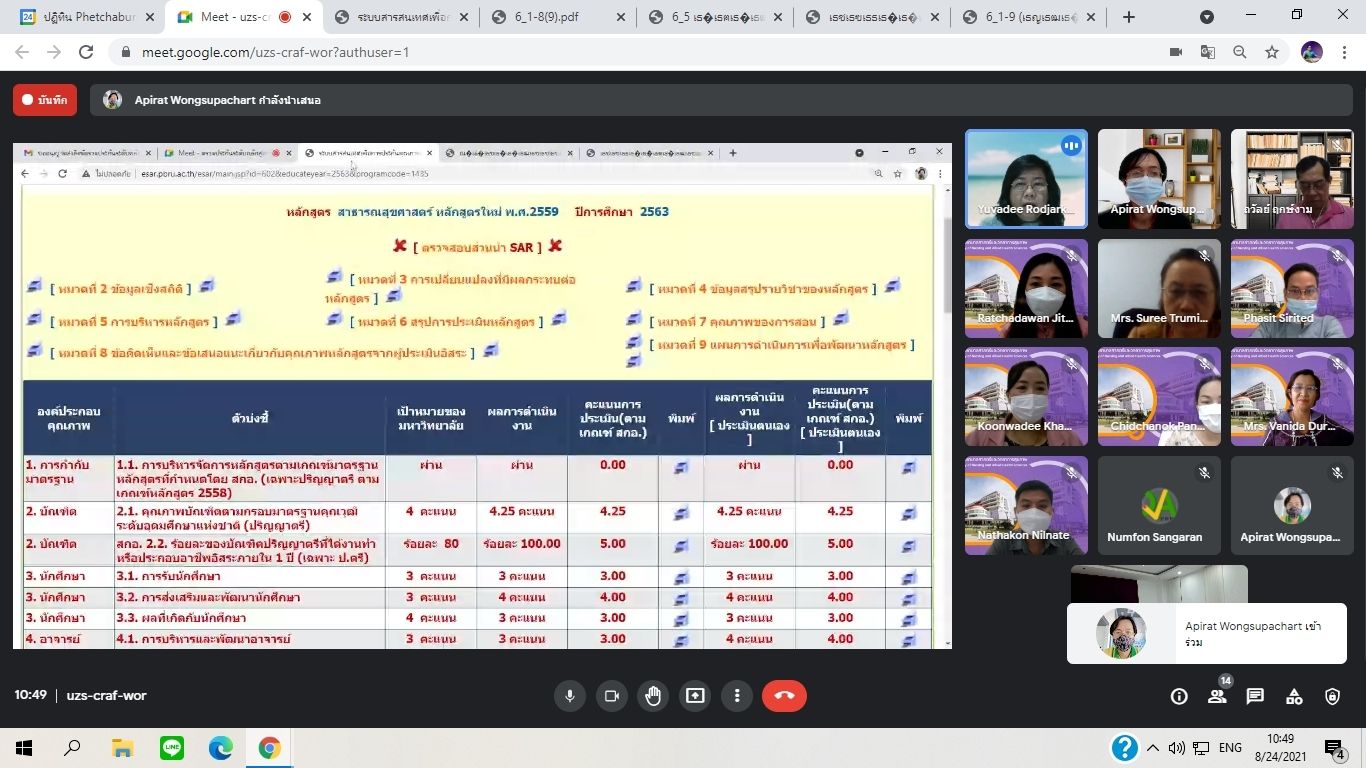Open host controls shield icon
This screenshot has width=1366, height=768.
pyautogui.click(x=1332, y=697)
